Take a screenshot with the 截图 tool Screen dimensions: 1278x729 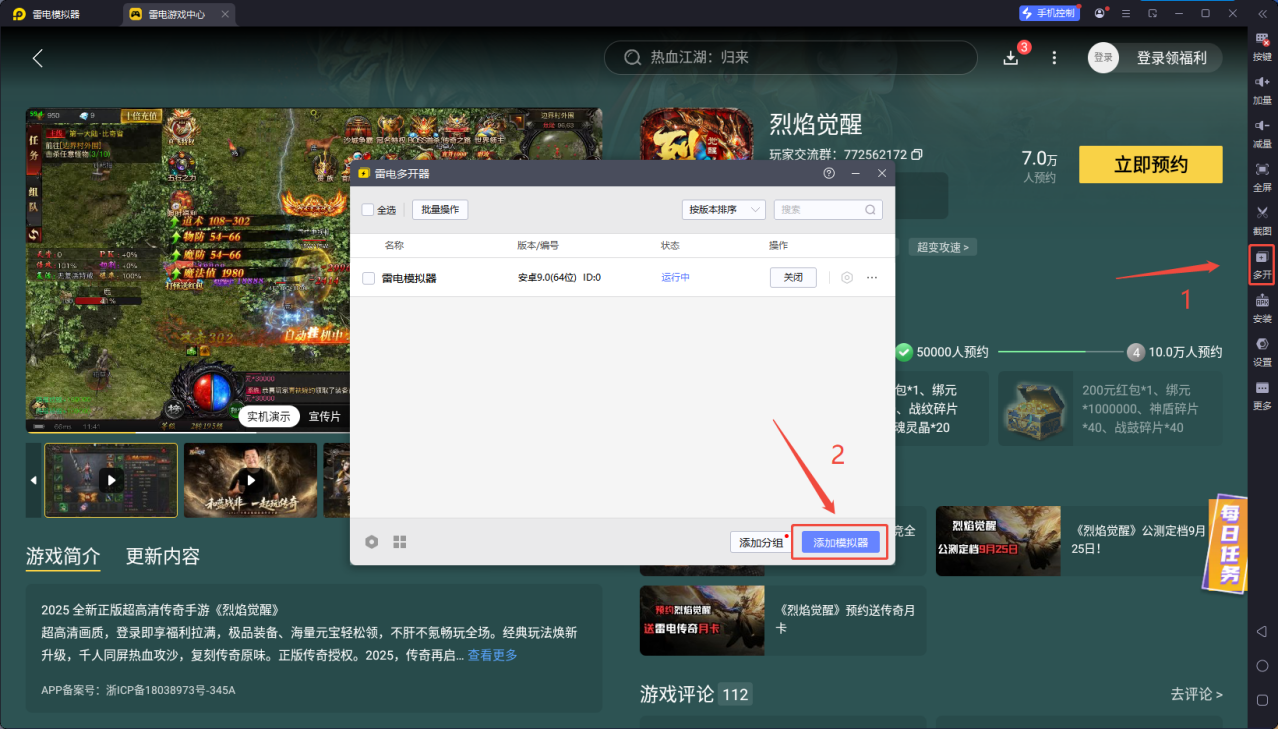tap(1262, 221)
